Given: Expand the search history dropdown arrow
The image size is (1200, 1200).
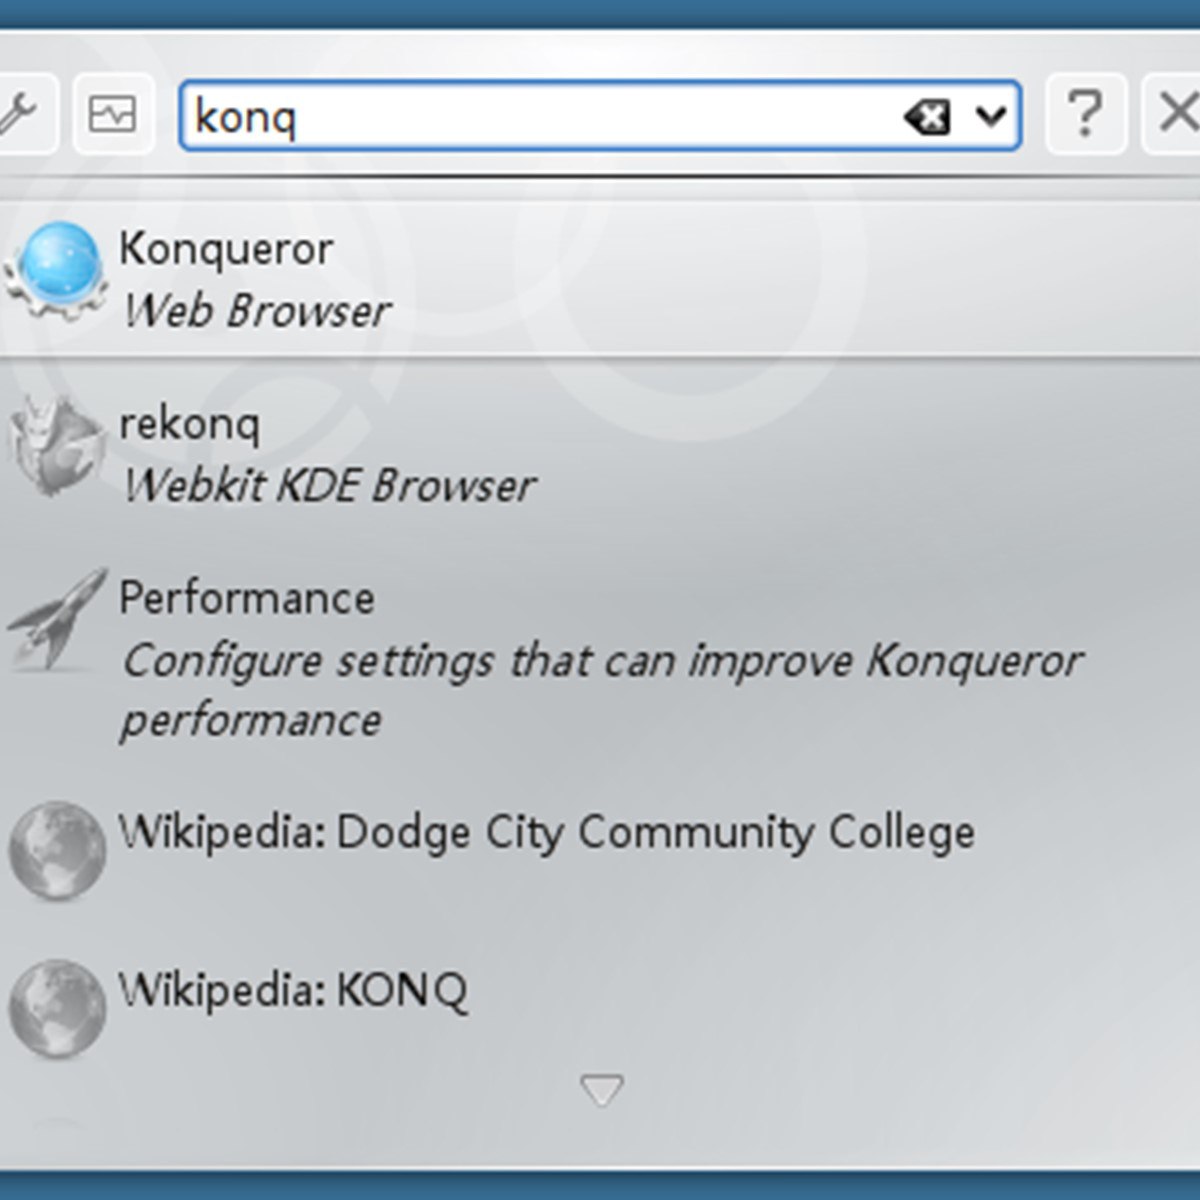Looking at the screenshot, I should pyautogui.click(x=990, y=117).
